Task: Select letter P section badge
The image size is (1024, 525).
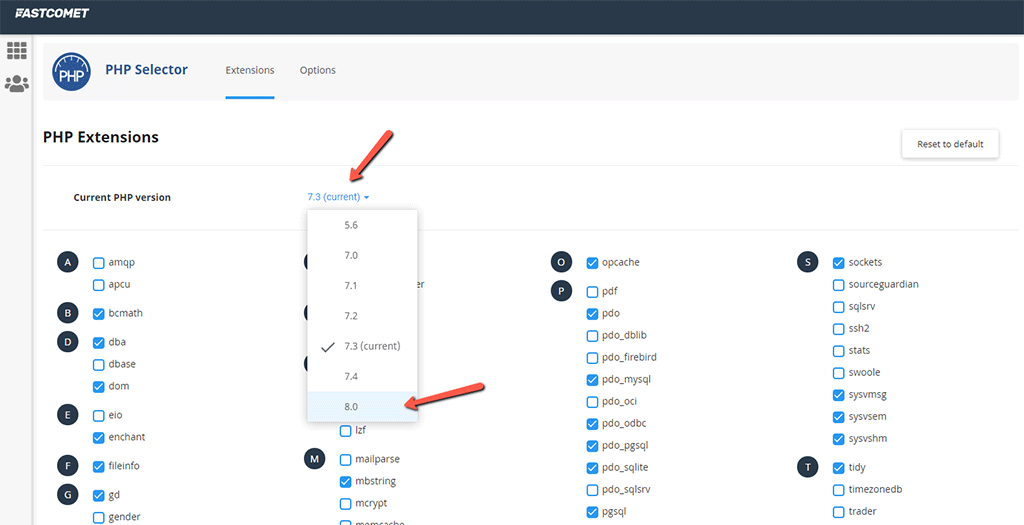Action: pos(562,291)
